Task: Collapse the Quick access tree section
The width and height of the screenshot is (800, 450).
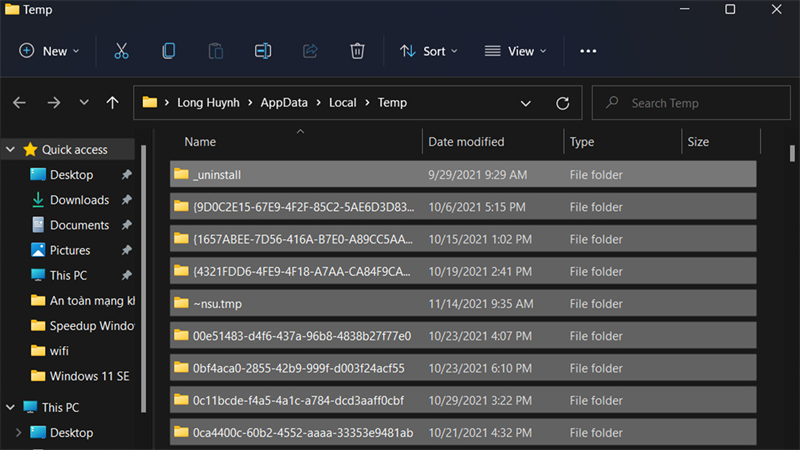Action: click(10, 150)
